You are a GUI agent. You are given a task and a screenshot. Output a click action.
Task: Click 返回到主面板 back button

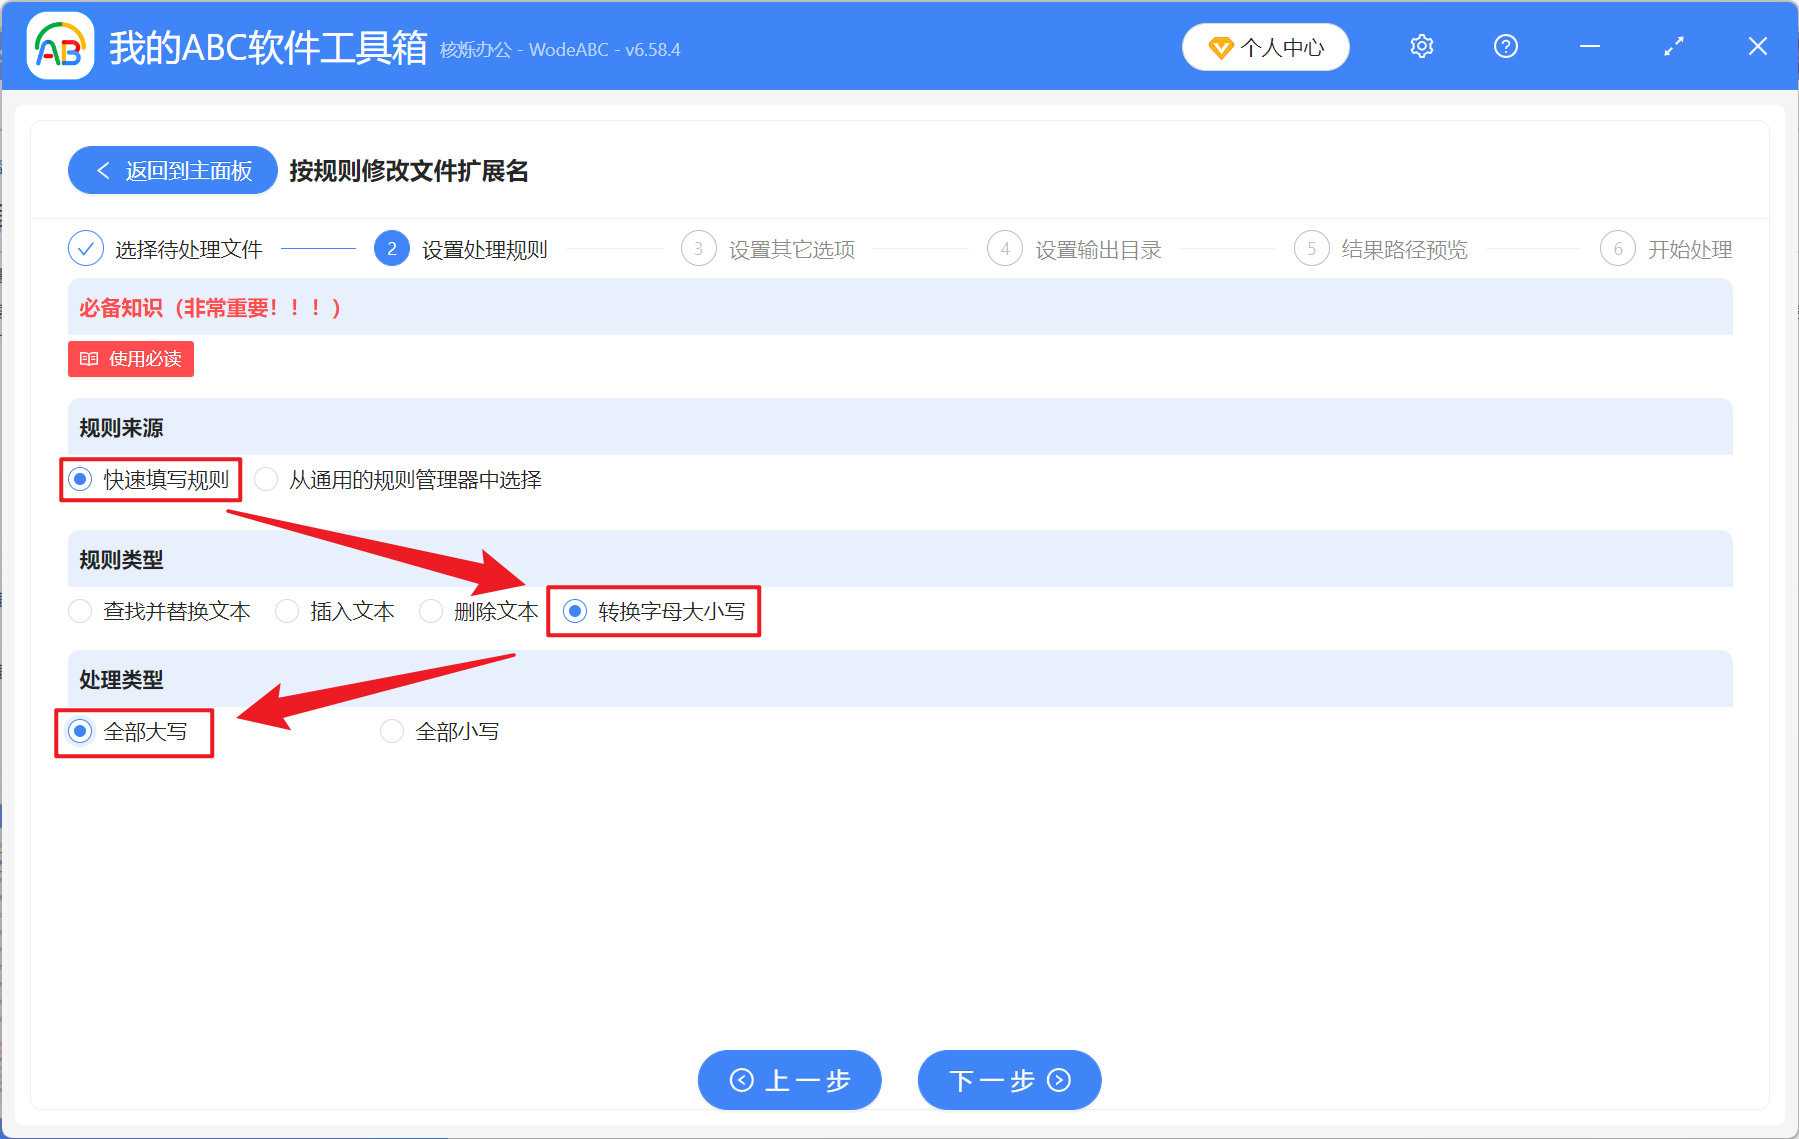point(173,170)
